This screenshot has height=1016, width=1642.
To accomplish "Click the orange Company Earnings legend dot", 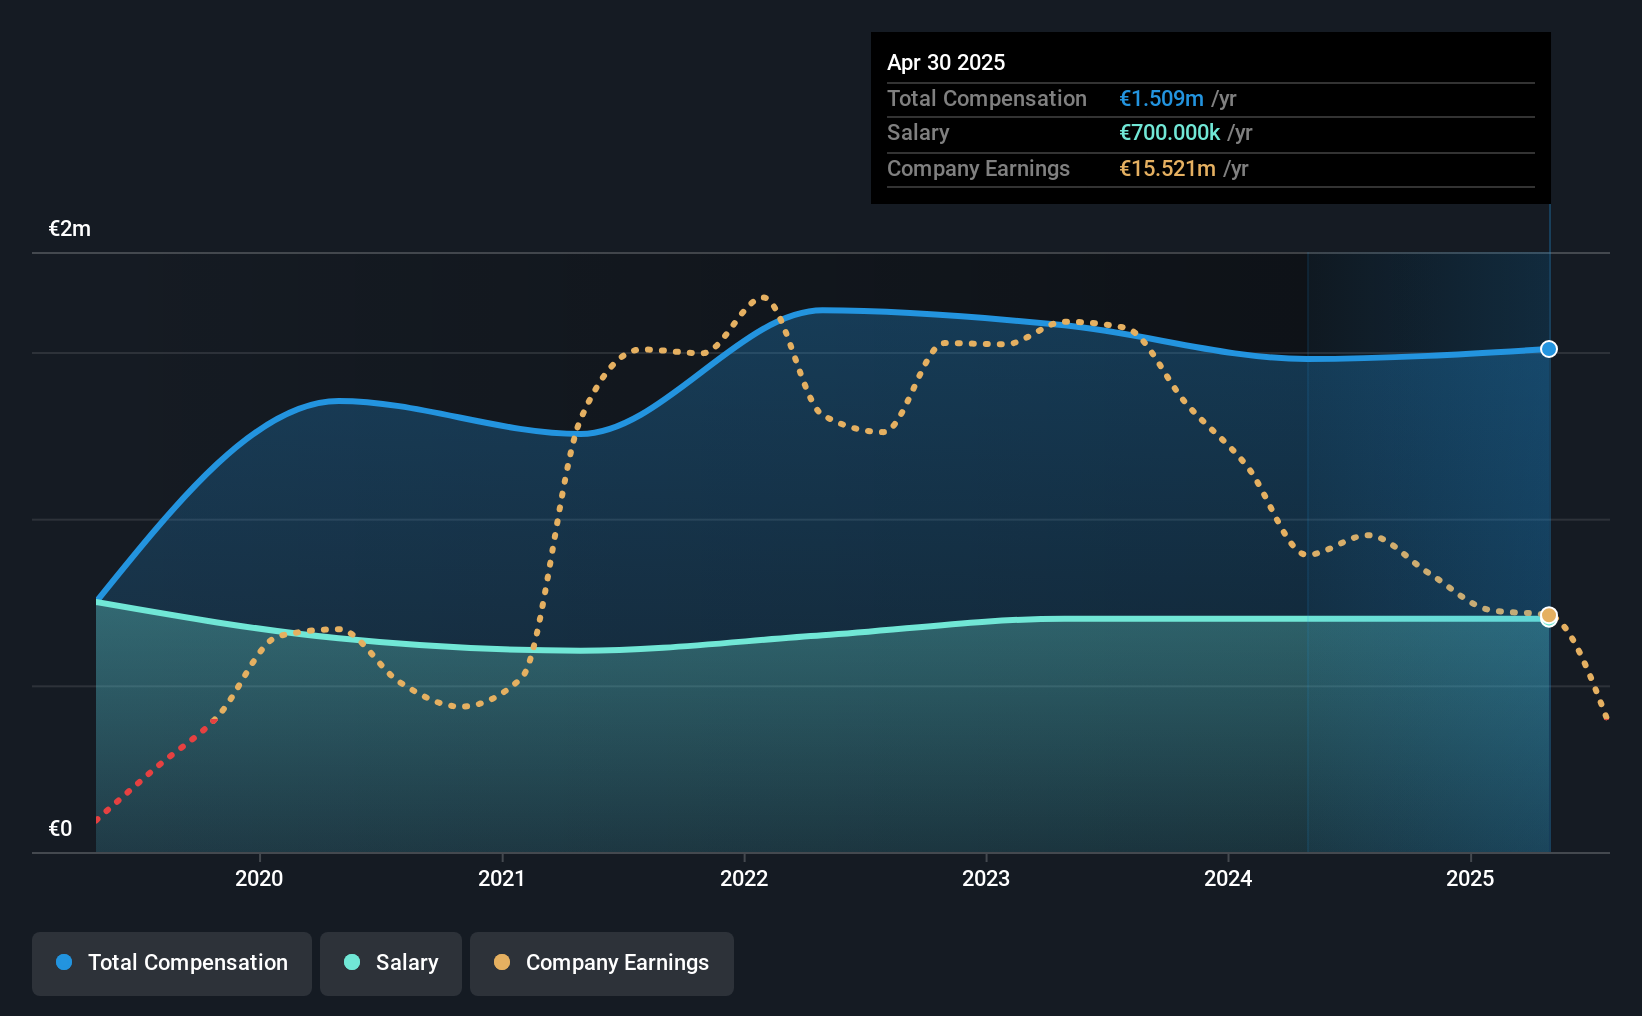I will click(502, 962).
